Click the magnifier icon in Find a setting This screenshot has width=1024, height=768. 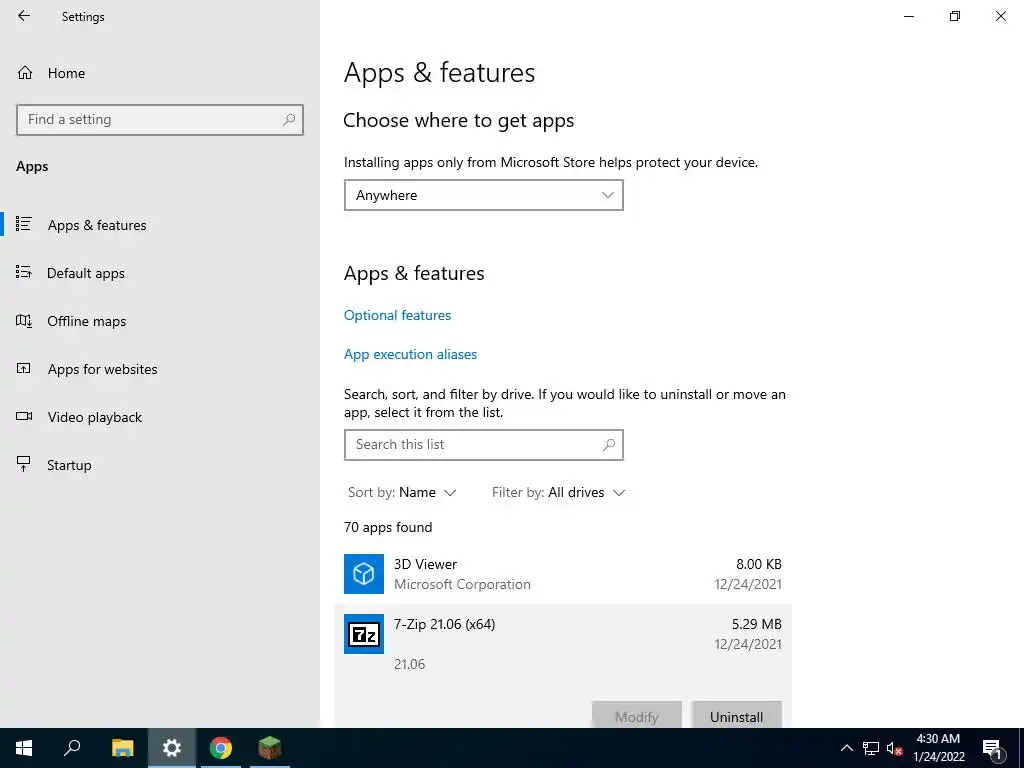289,120
